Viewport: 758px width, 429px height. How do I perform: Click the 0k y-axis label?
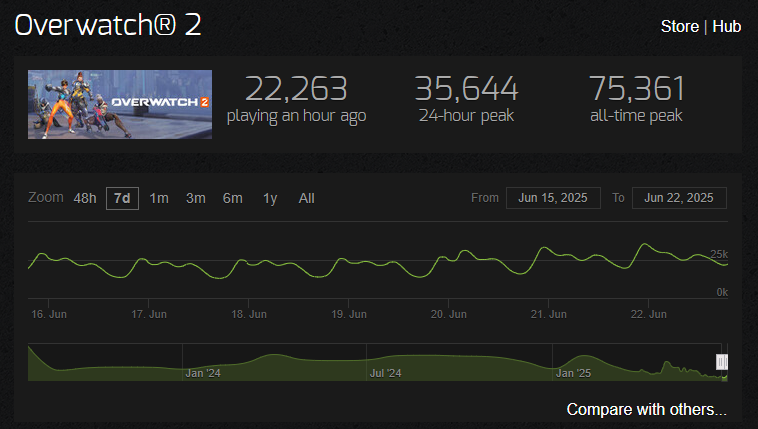pos(722,292)
